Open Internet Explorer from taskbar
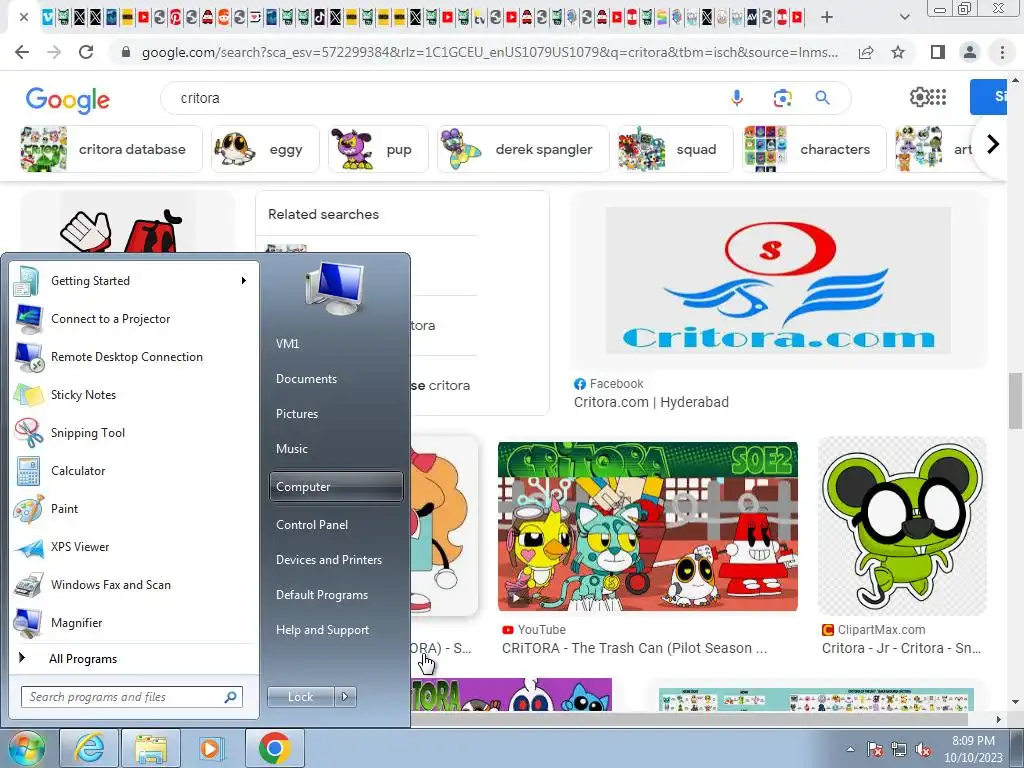 (x=89, y=748)
